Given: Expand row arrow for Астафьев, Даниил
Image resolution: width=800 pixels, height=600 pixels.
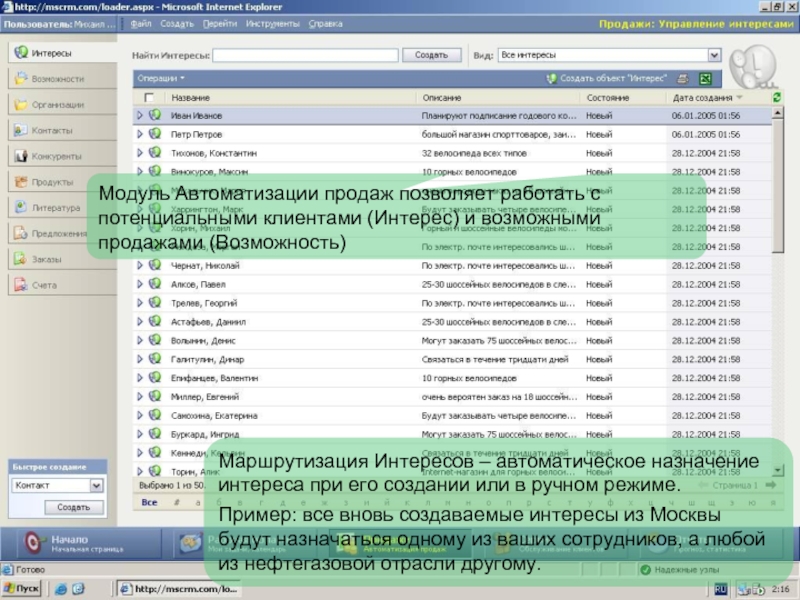Looking at the screenshot, I should (140, 322).
